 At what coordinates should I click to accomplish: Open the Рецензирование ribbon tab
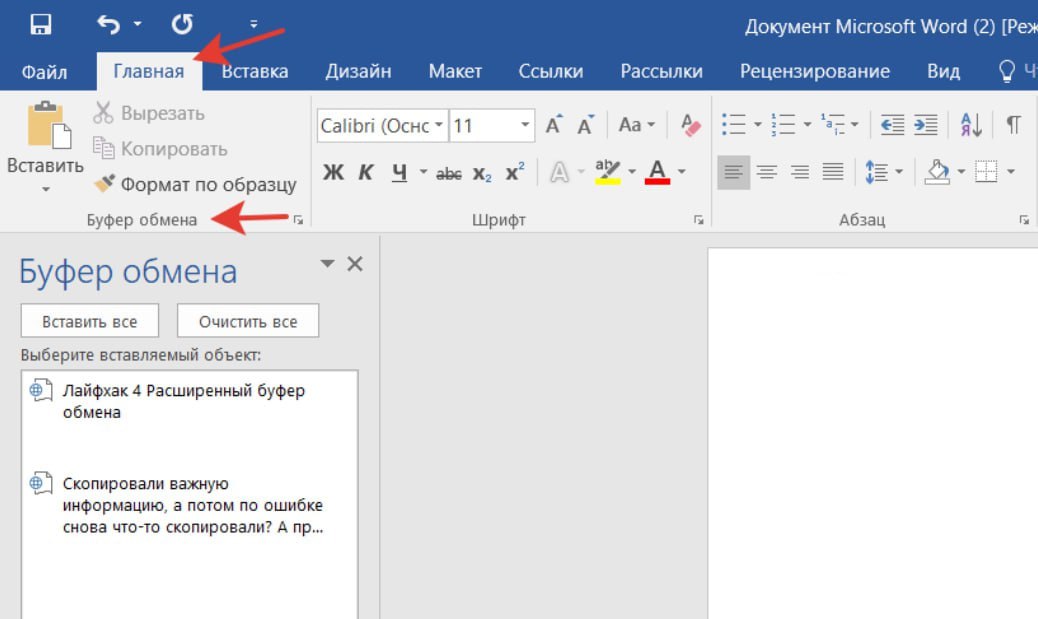(x=814, y=71)
